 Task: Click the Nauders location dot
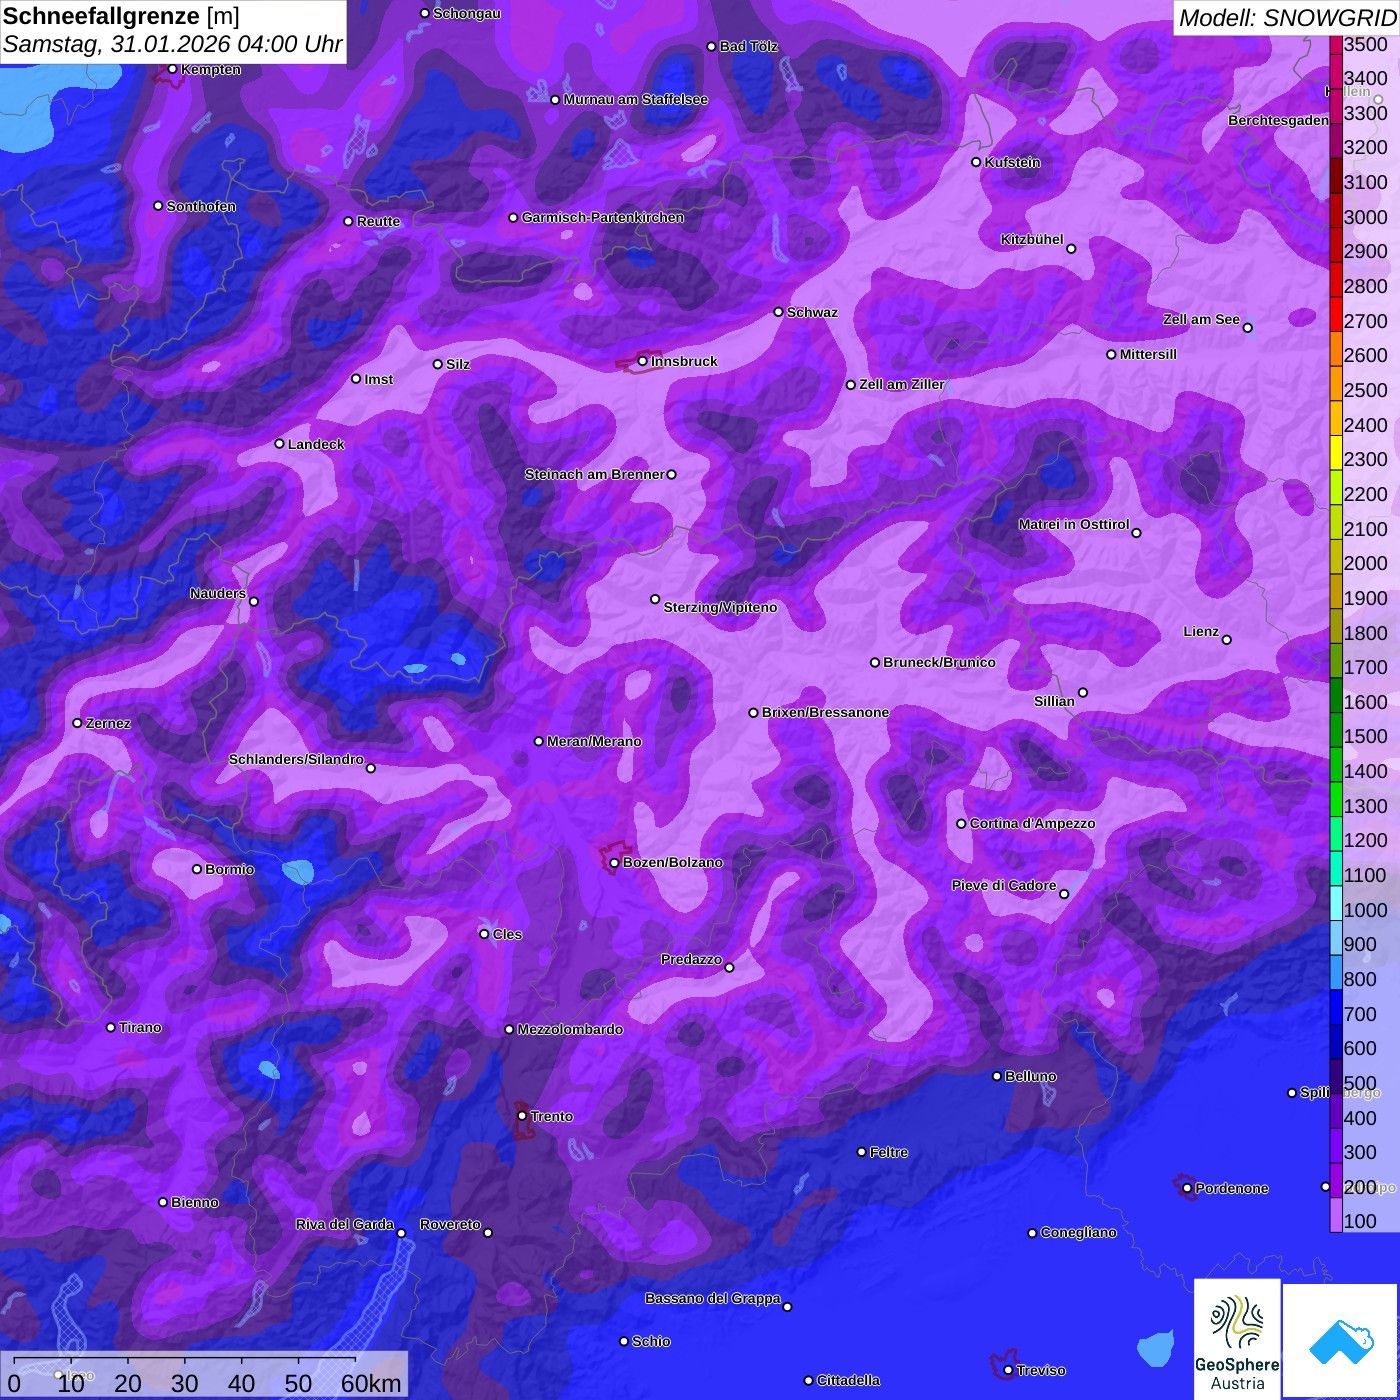(254, 602)
